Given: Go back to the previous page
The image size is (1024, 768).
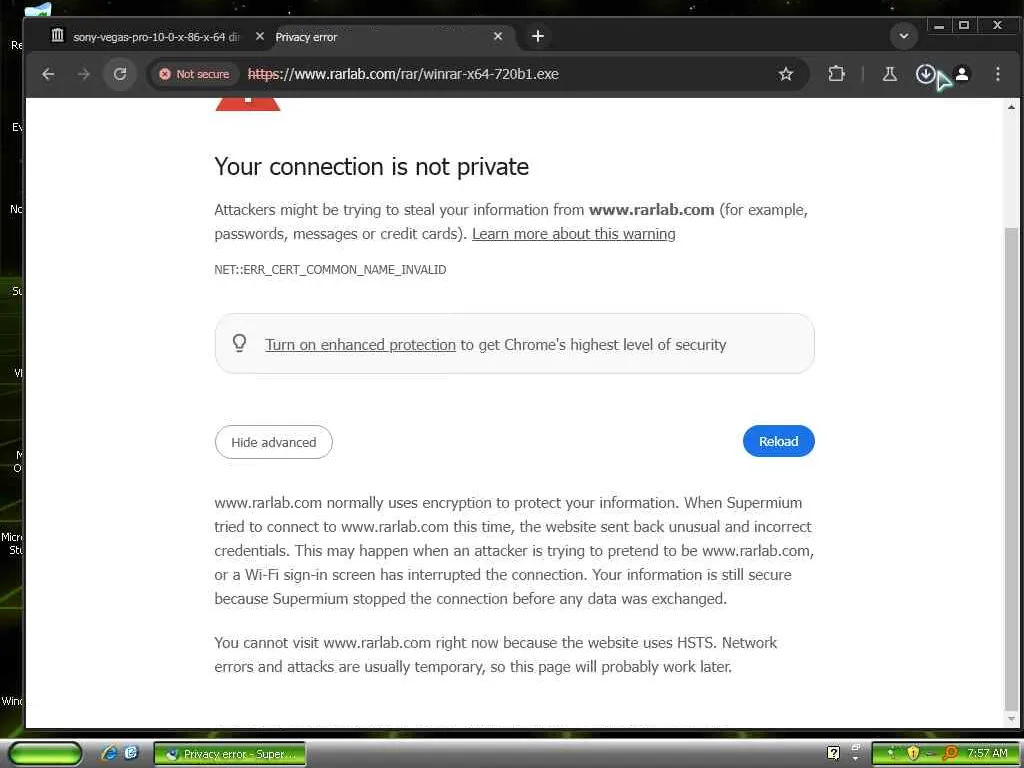Looking at the screenshot, I should [48, 74].
